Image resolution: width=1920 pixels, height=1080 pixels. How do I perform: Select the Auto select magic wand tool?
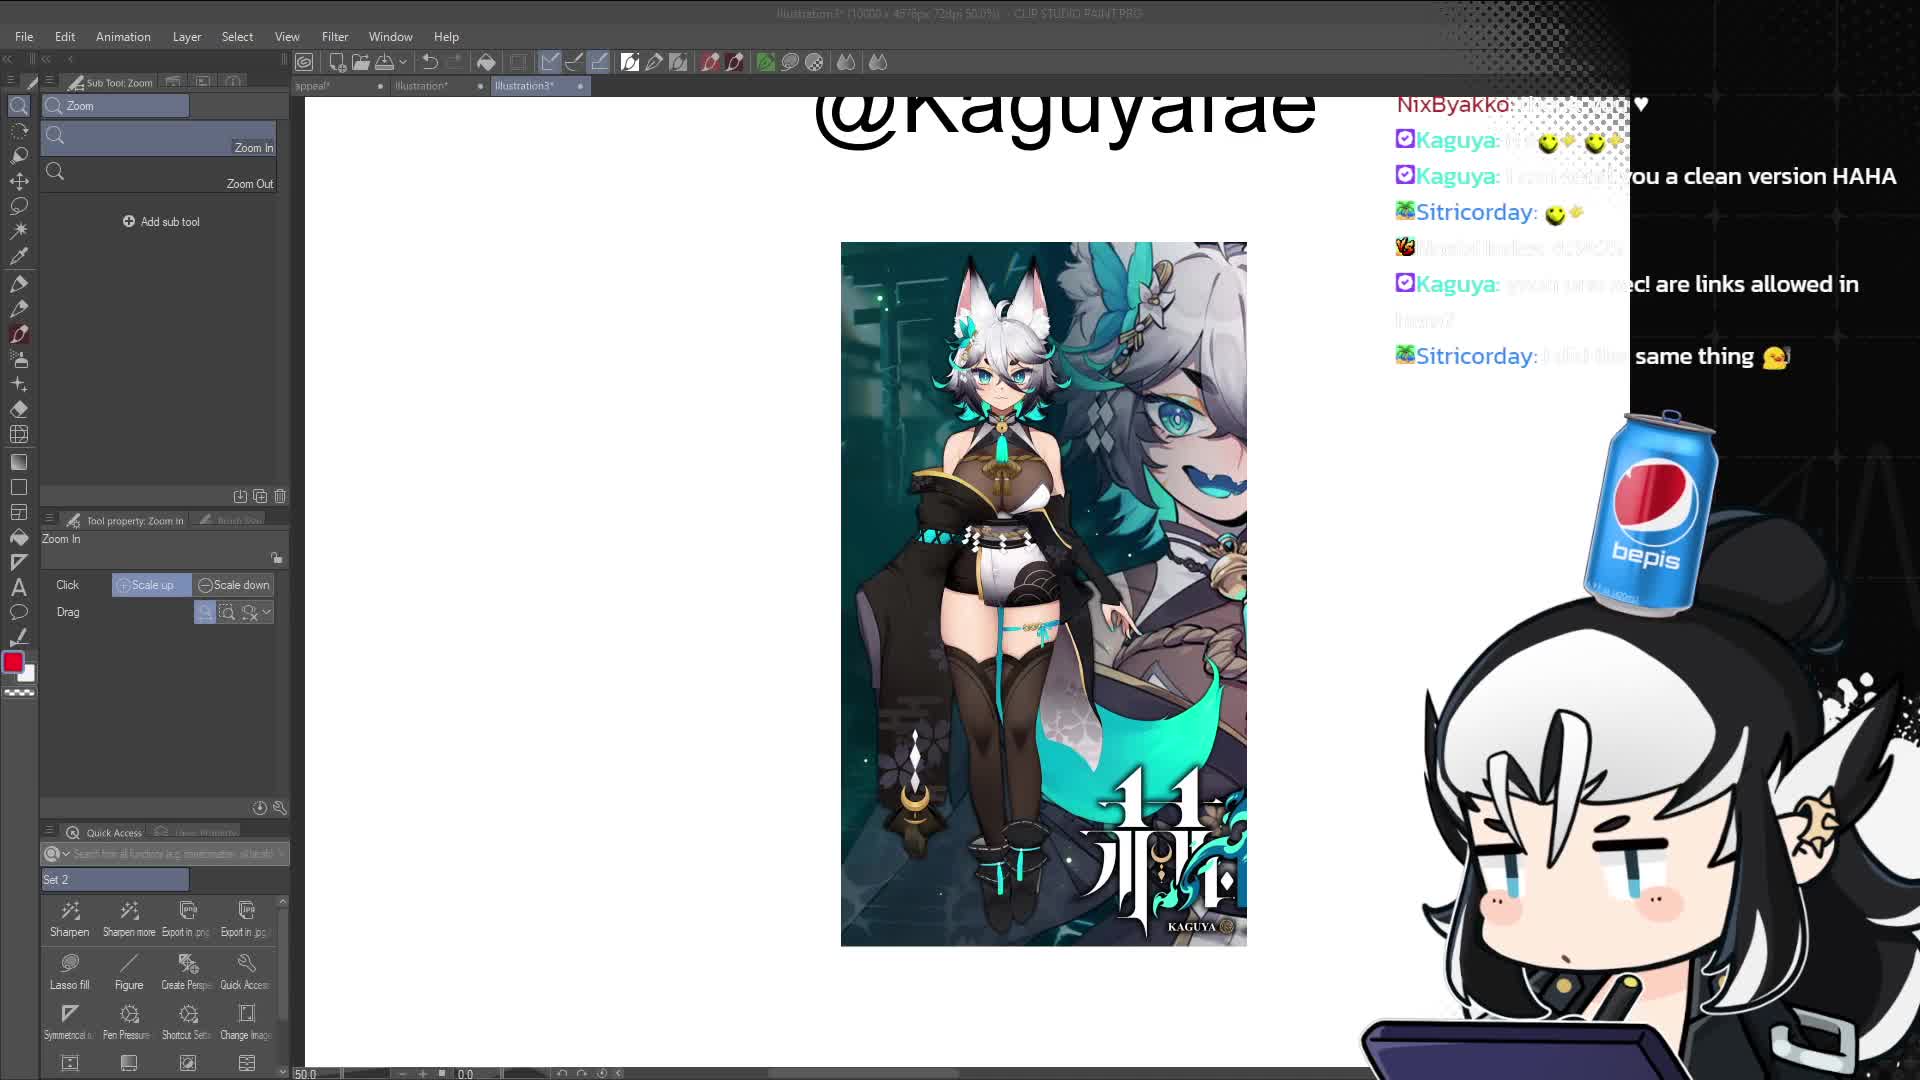19,231
